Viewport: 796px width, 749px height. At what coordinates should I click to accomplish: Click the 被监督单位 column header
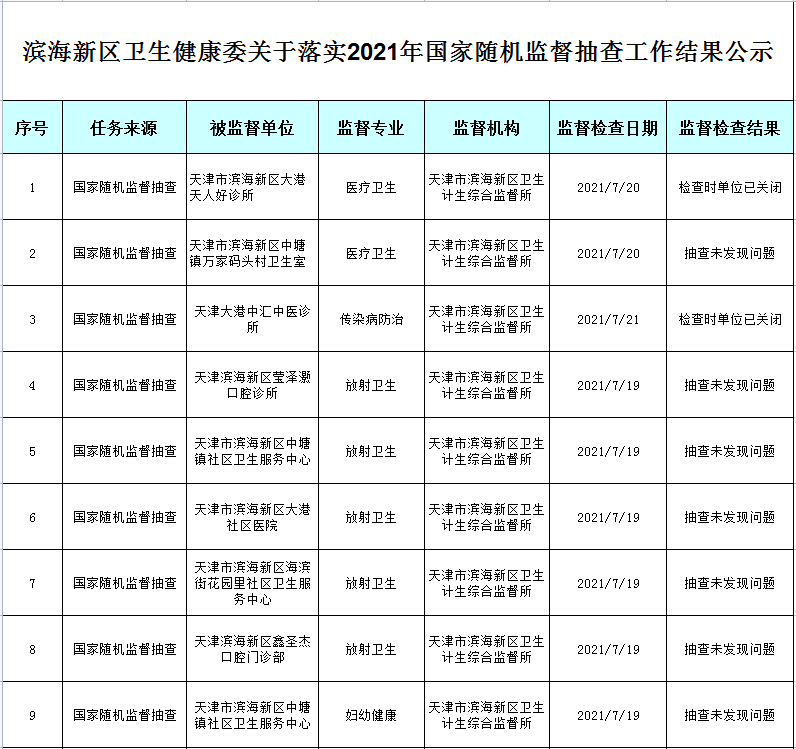click(252, 128)
